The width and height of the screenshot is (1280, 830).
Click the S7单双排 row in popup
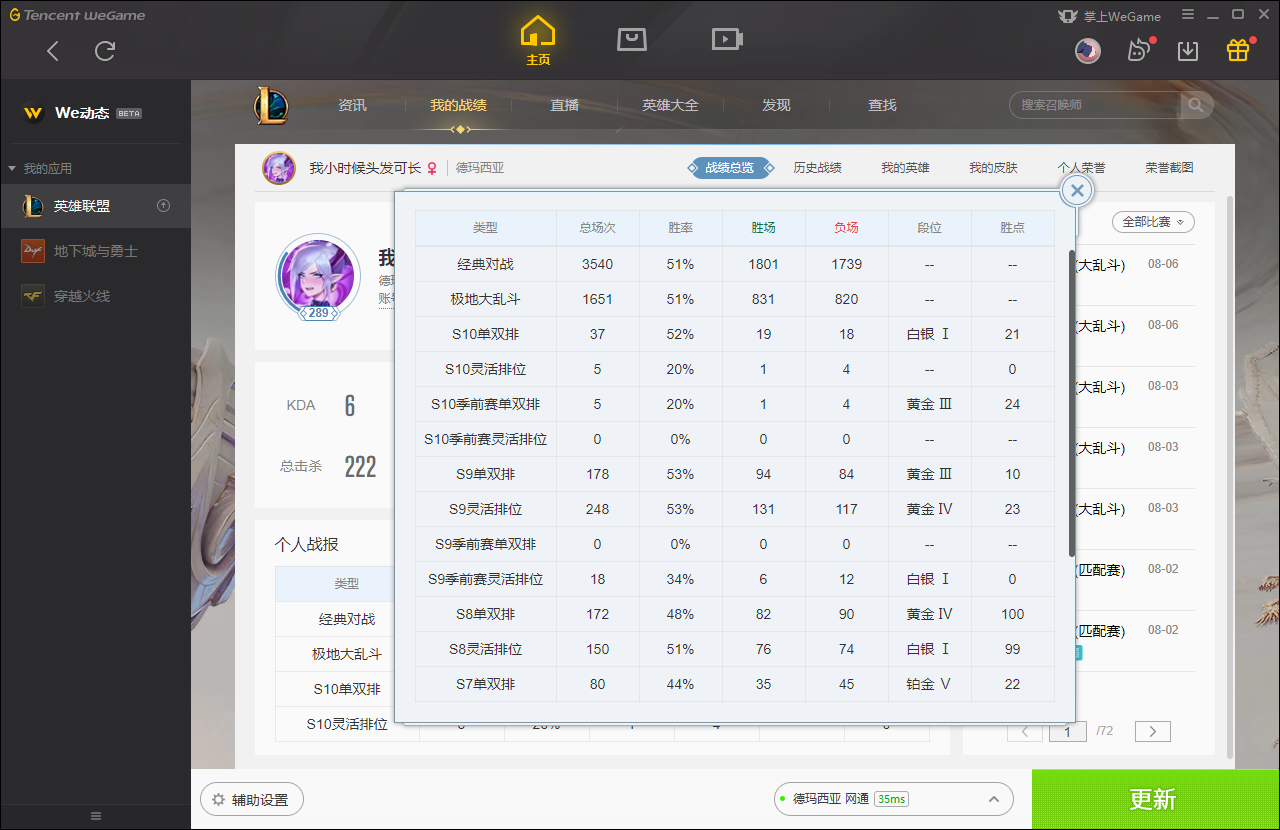click(x=735, y=684)
